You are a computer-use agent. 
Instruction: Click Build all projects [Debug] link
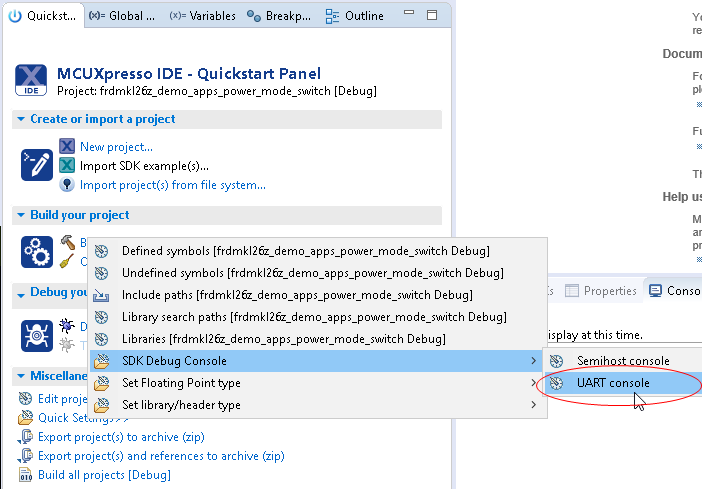pyautogui.click(x=104, y=475)
